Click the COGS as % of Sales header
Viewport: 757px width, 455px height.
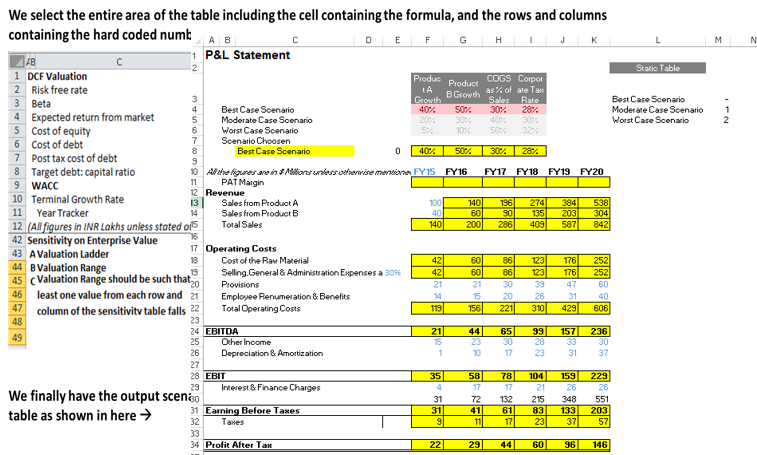[498, 89]
